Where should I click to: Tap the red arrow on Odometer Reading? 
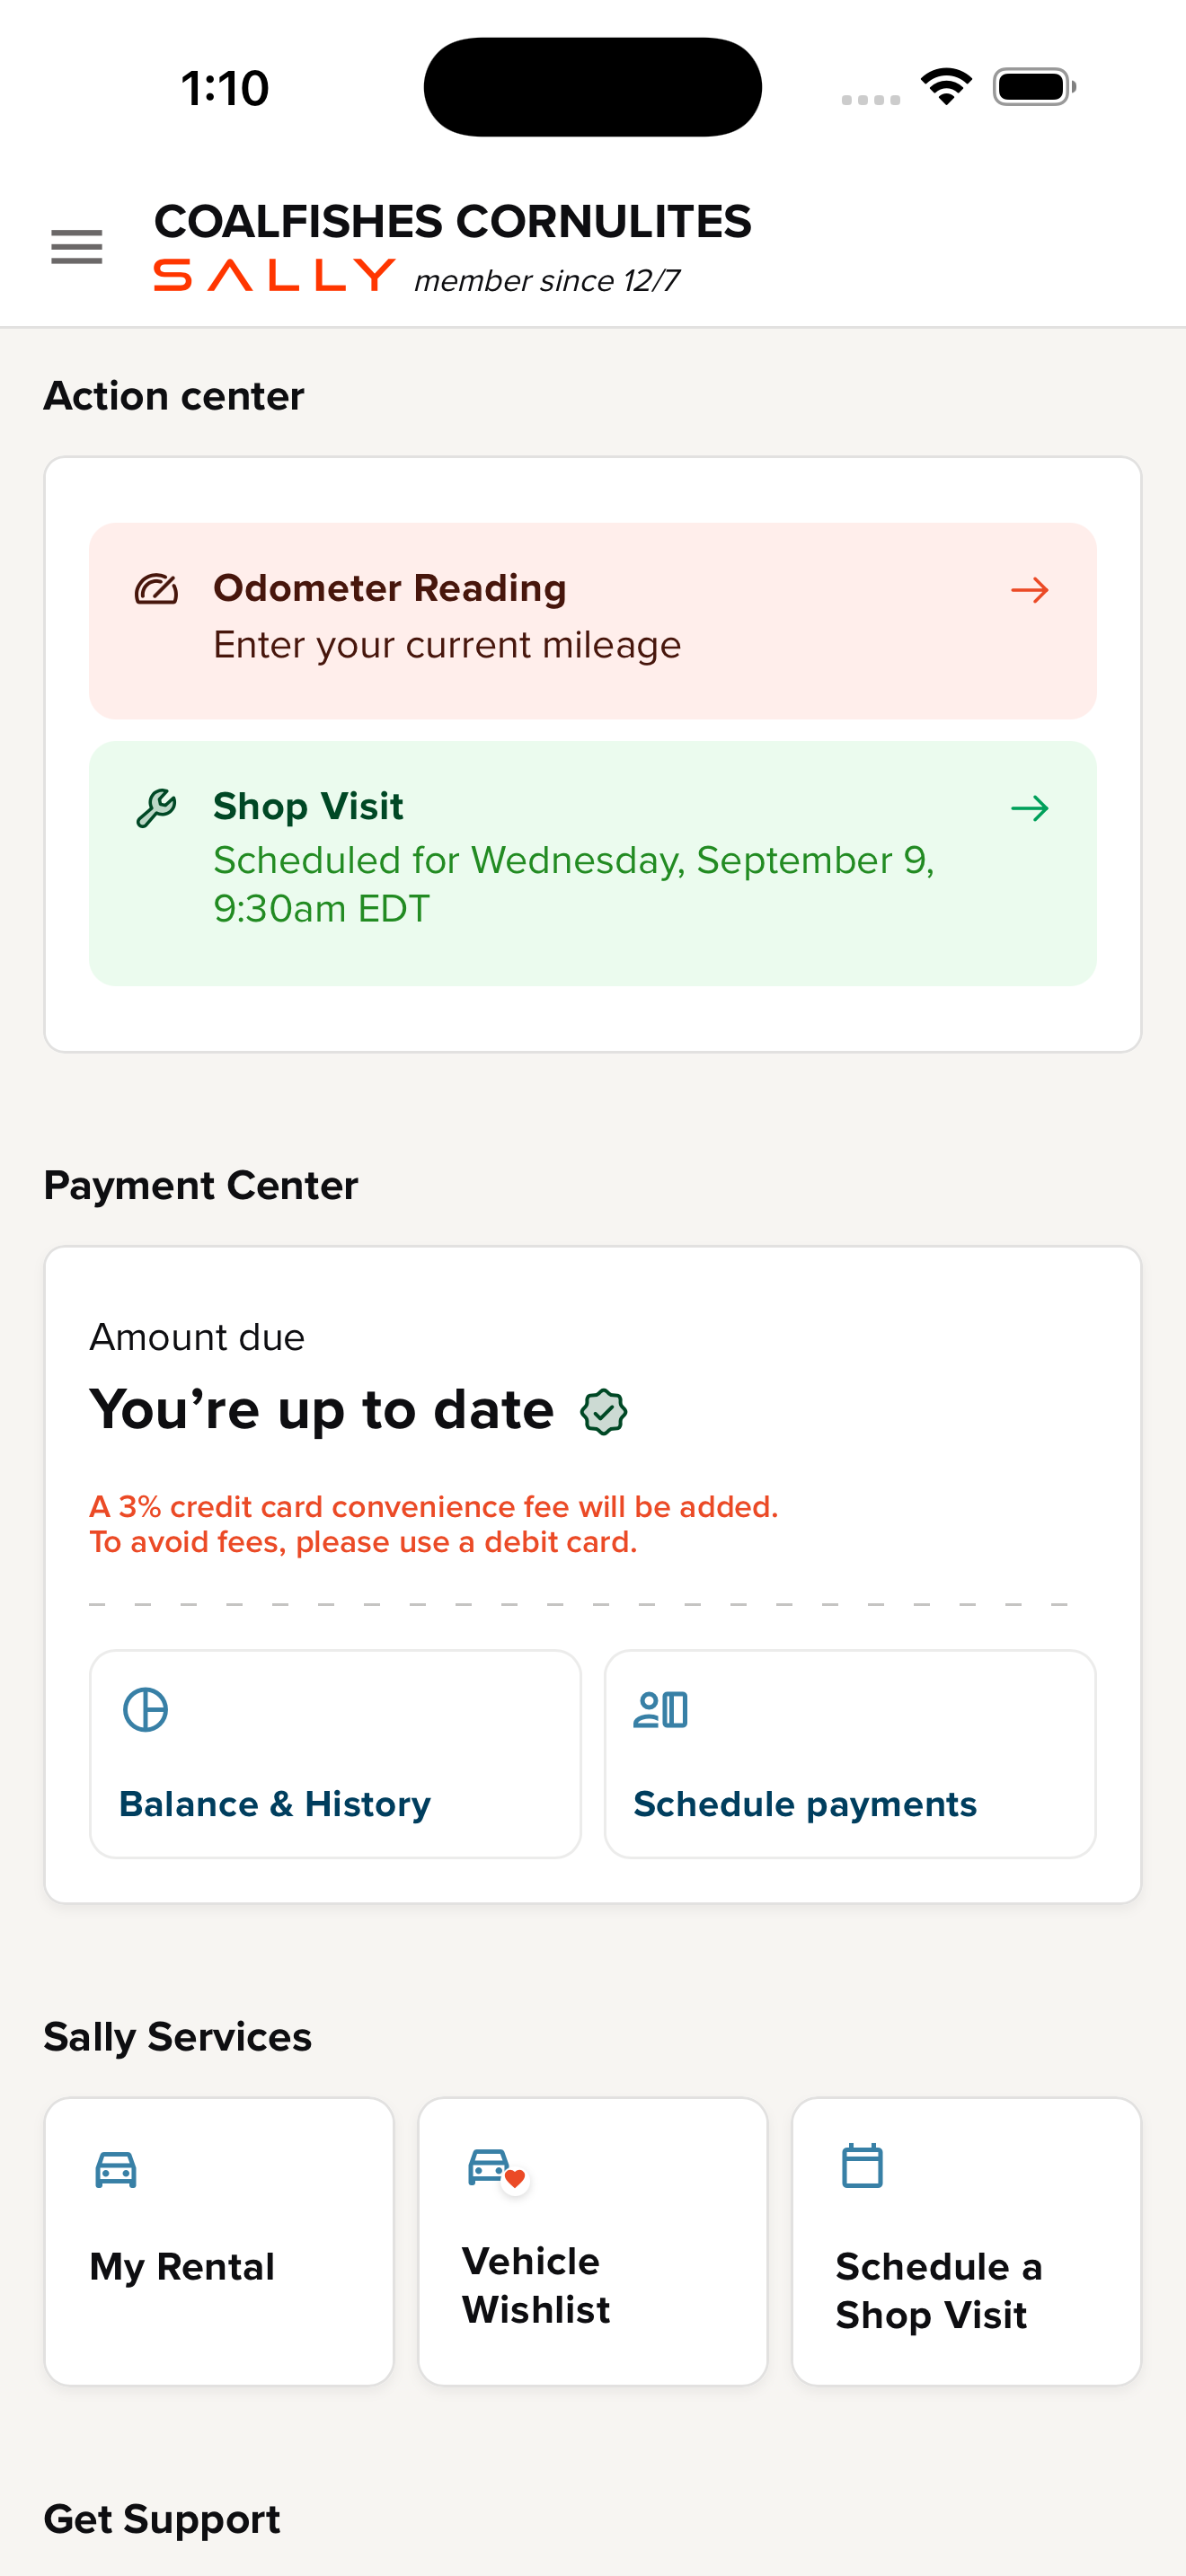point(1030,590)
